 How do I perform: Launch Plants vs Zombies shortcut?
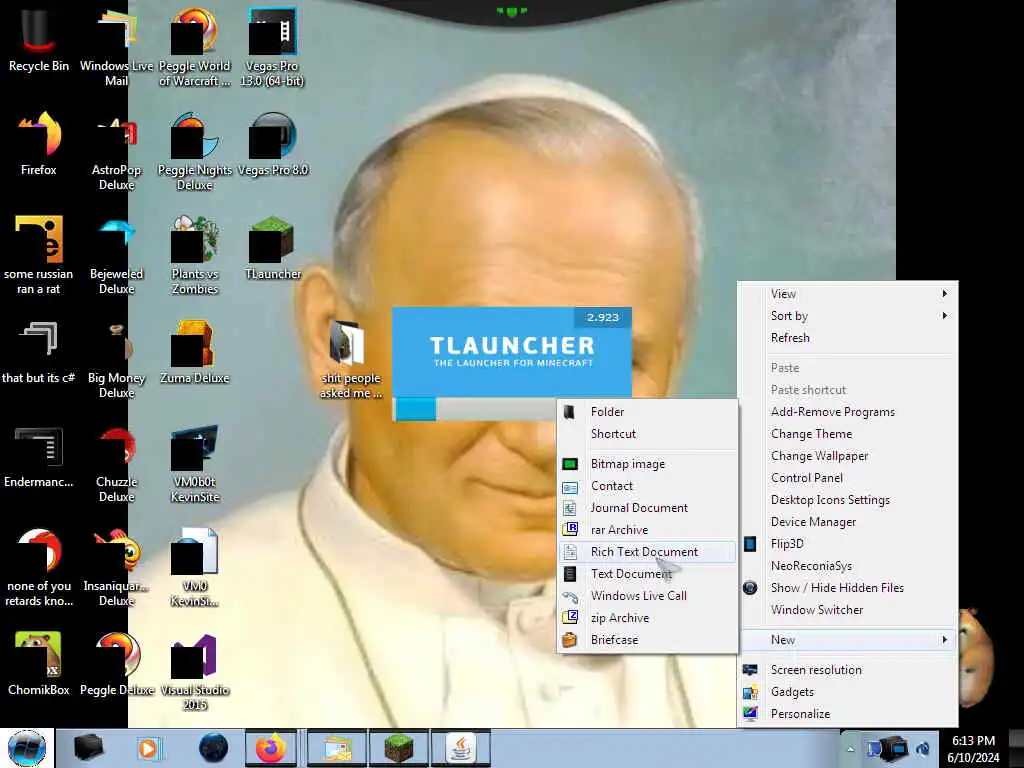click(x=195, y=255)
